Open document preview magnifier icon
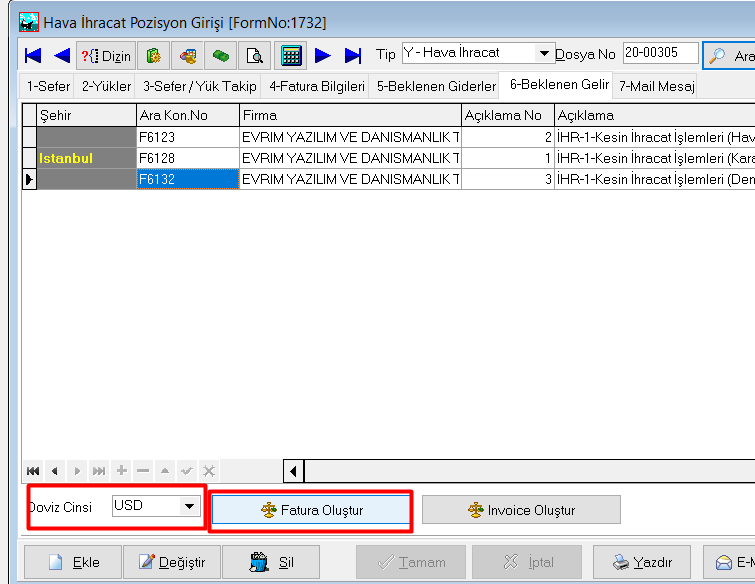 (254, 56)
